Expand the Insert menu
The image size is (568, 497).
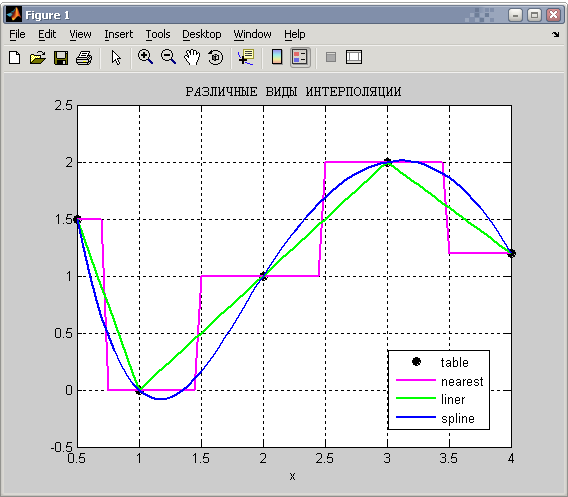[118, 34]
